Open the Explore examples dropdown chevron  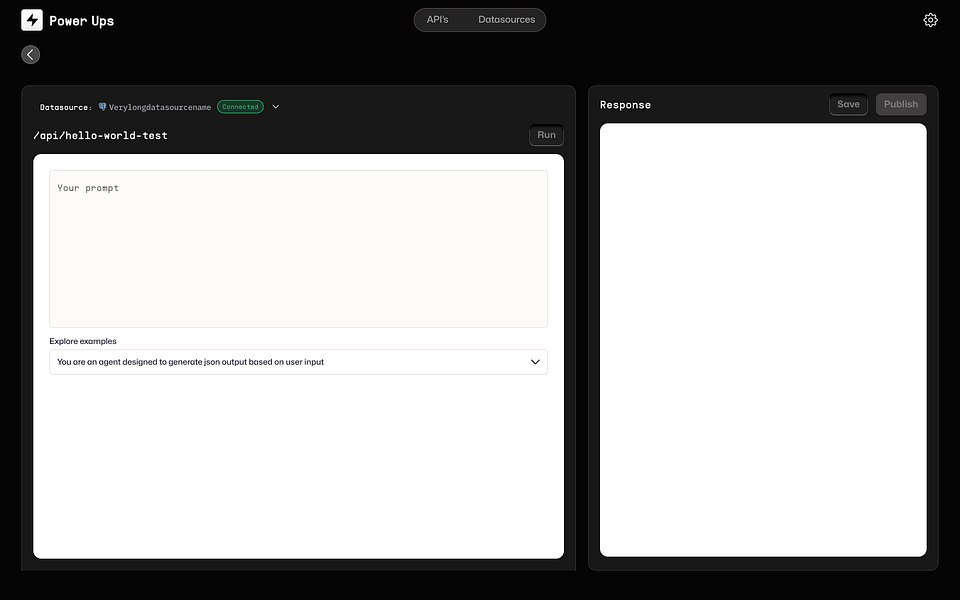pyautogui.click(x=533, y=361)
